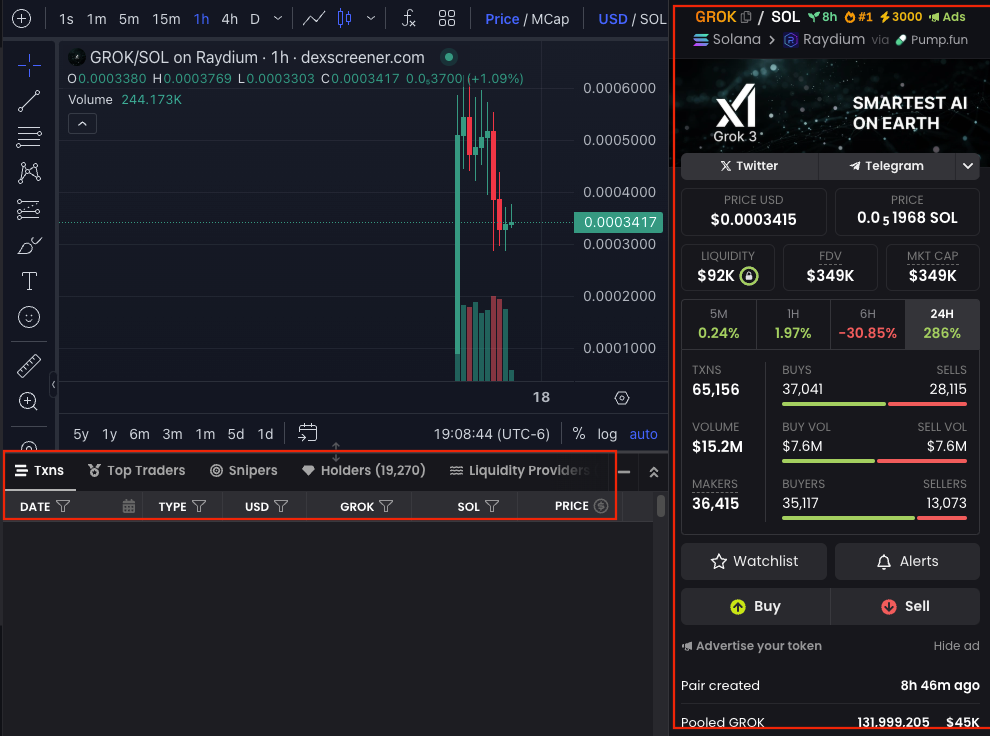The height and width of the screenshot is (736, 990).
Task: Click the liquidity lock icon
Action: point(749,276)
